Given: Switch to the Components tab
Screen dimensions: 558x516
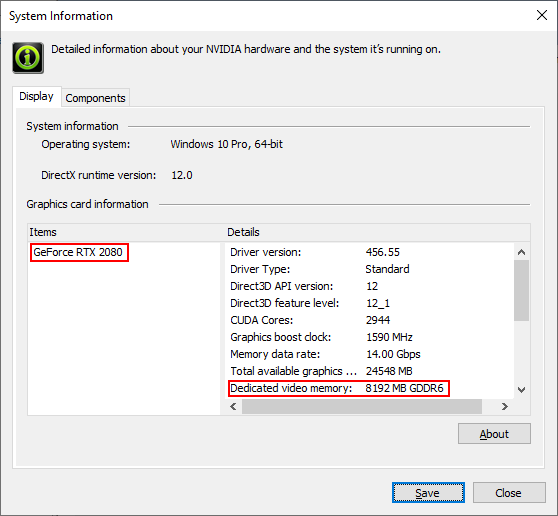Looking at the screenshot, I should [x=95, y=98].
